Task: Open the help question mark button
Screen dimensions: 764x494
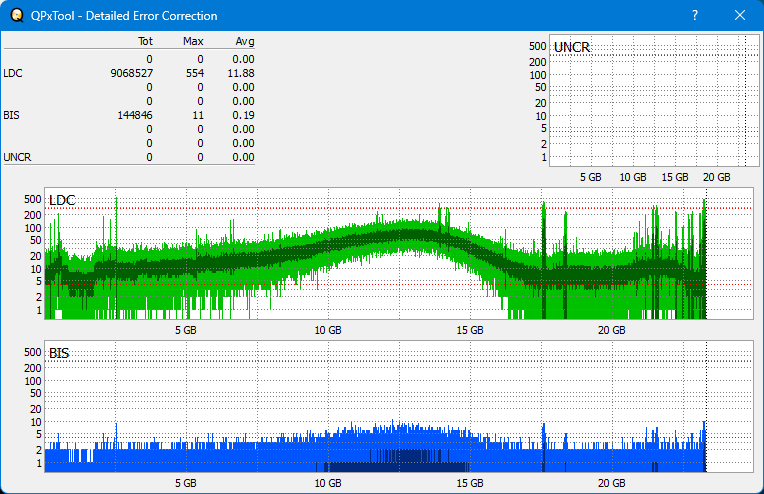Action: tap(695, 16)
